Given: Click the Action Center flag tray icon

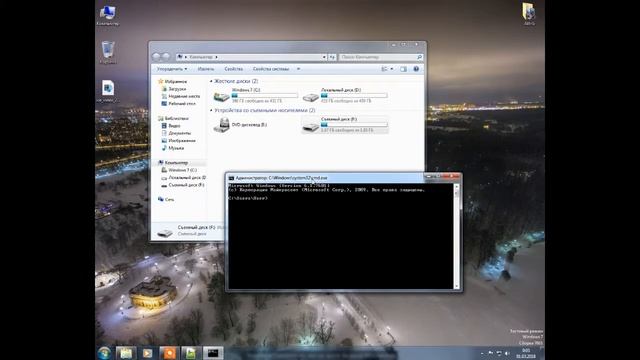Looking at the screenshot, I should (491, 353).
